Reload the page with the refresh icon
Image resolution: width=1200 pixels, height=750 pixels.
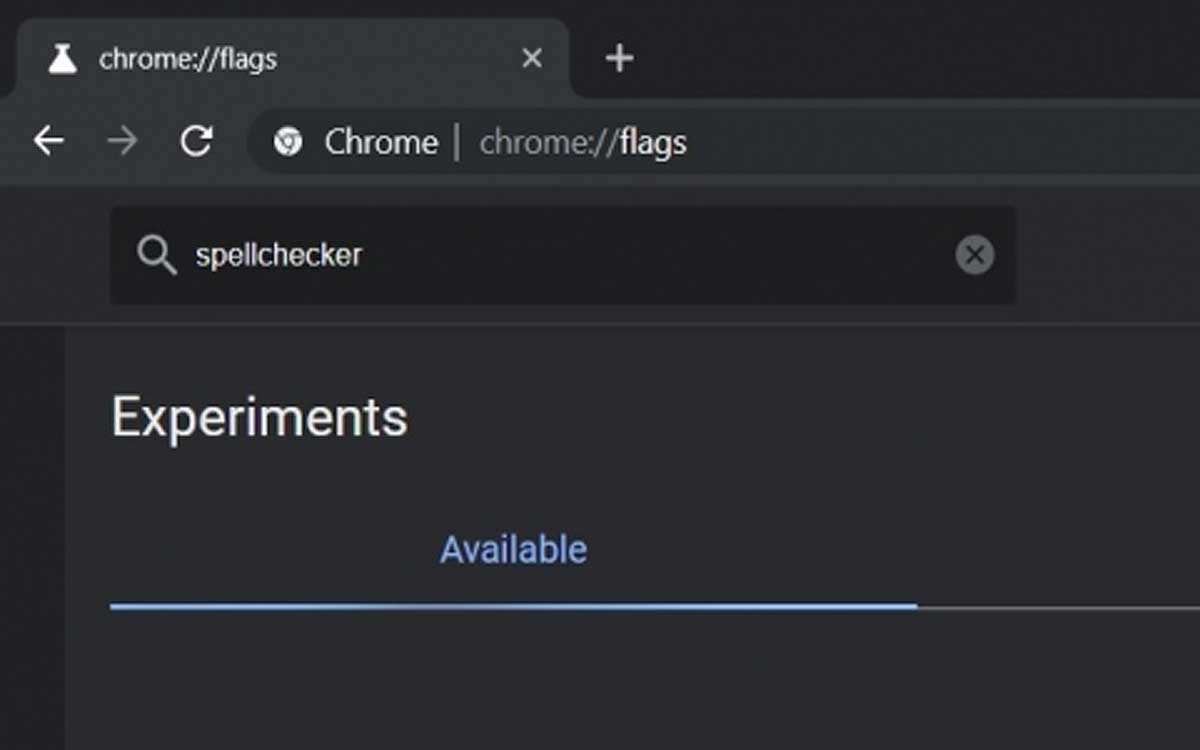click(196, 142)
